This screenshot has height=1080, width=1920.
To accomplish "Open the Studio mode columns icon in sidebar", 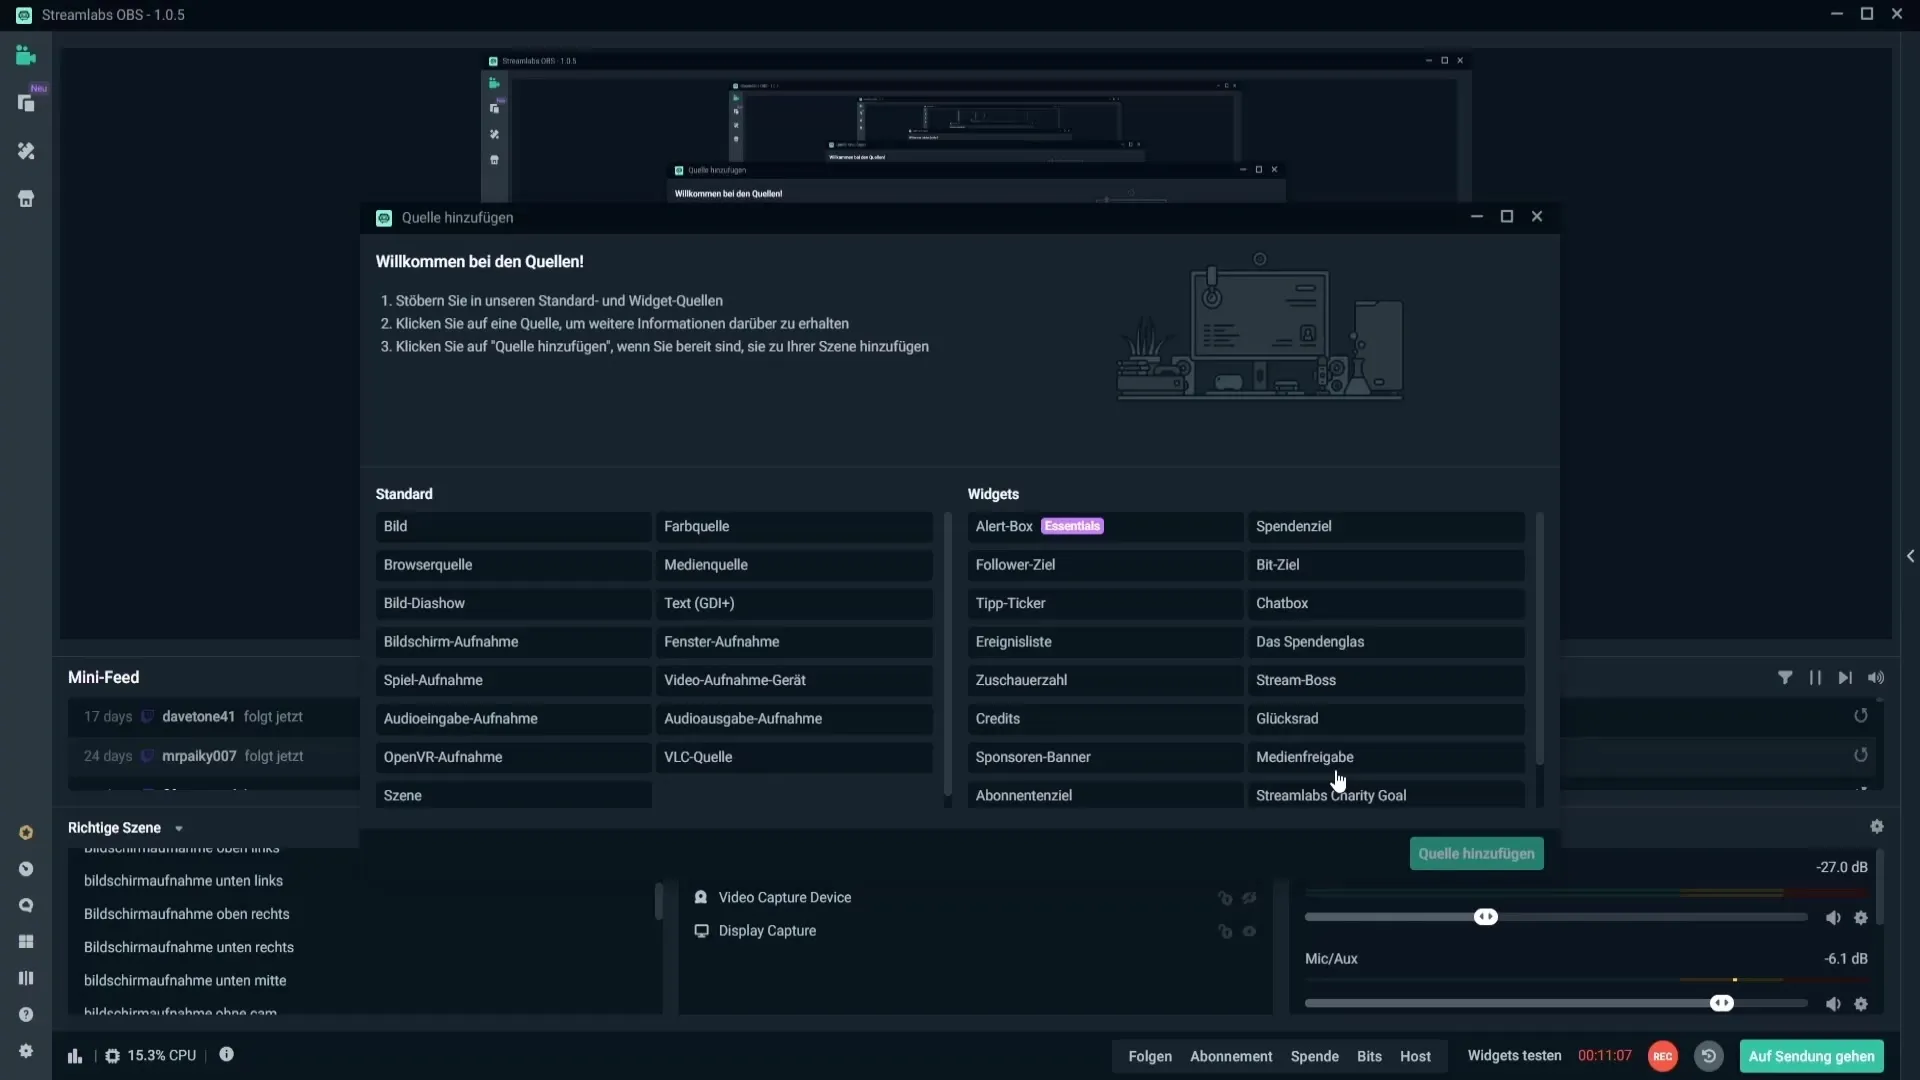I will (x=26, y=978).
